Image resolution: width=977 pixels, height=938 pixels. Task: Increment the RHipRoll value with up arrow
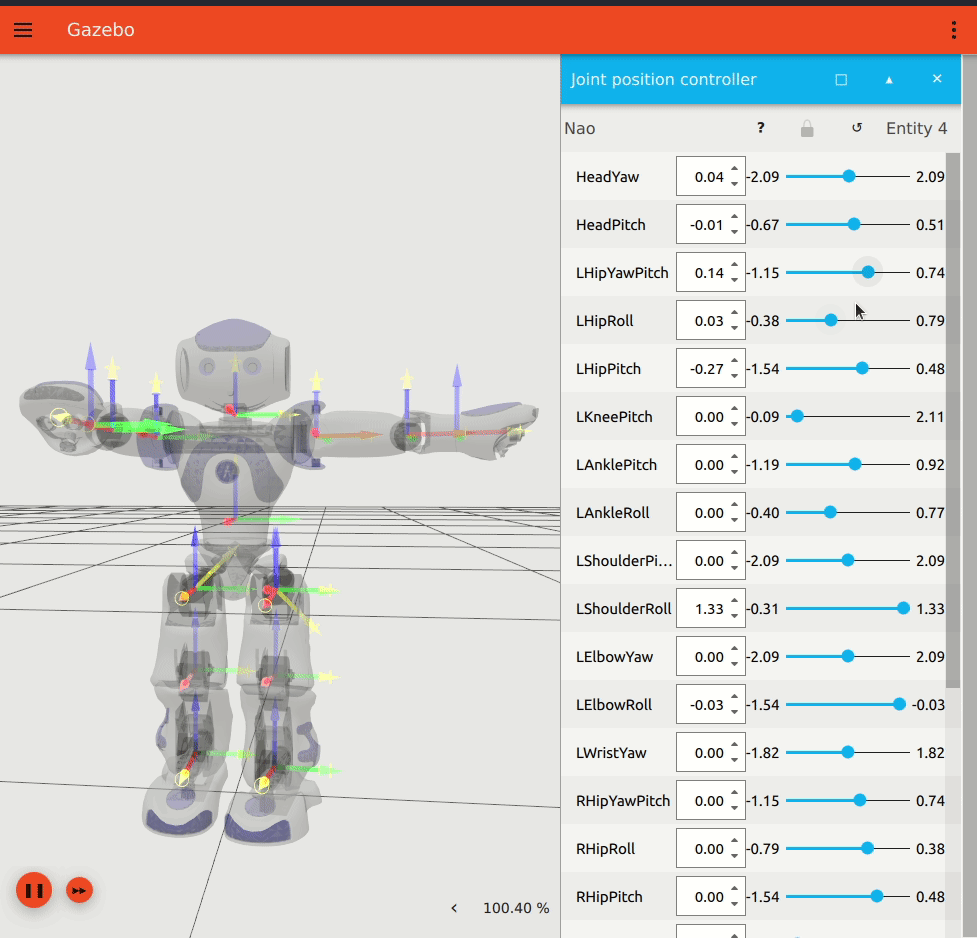click(x=735, y=841)
